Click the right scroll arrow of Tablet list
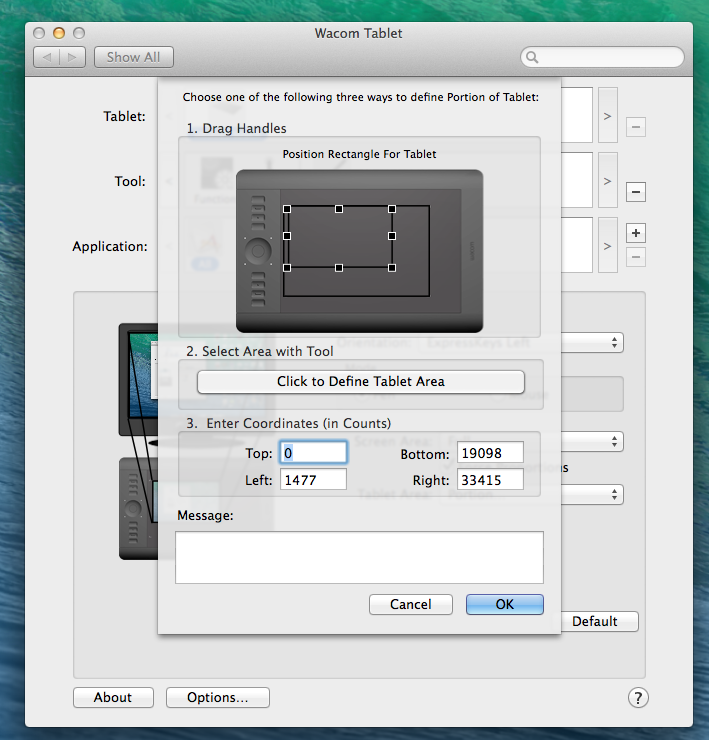This screenshot has height=740, width=709. pyautogui.click(x=608, y=115)
